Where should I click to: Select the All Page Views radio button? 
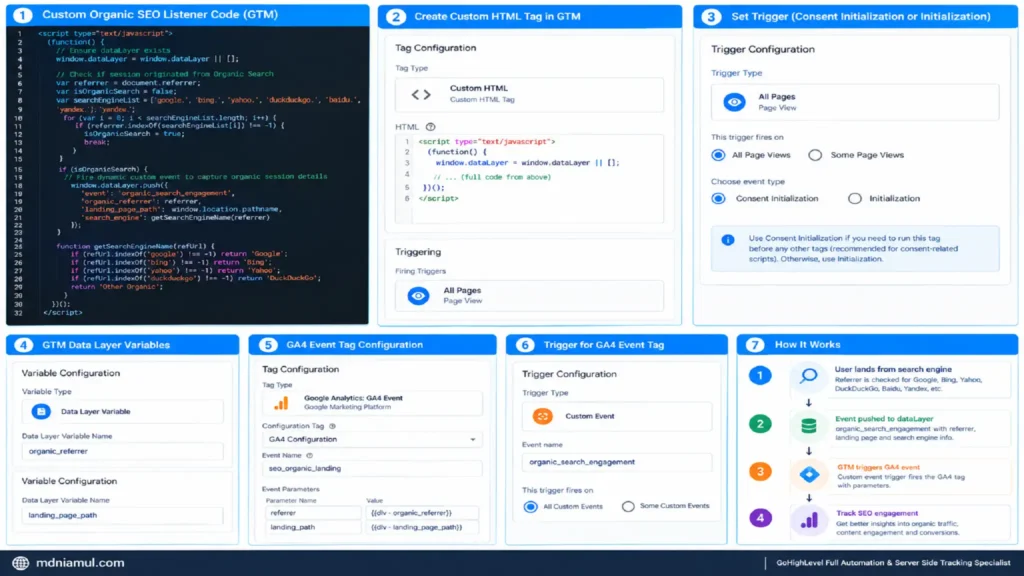(718, 155)
